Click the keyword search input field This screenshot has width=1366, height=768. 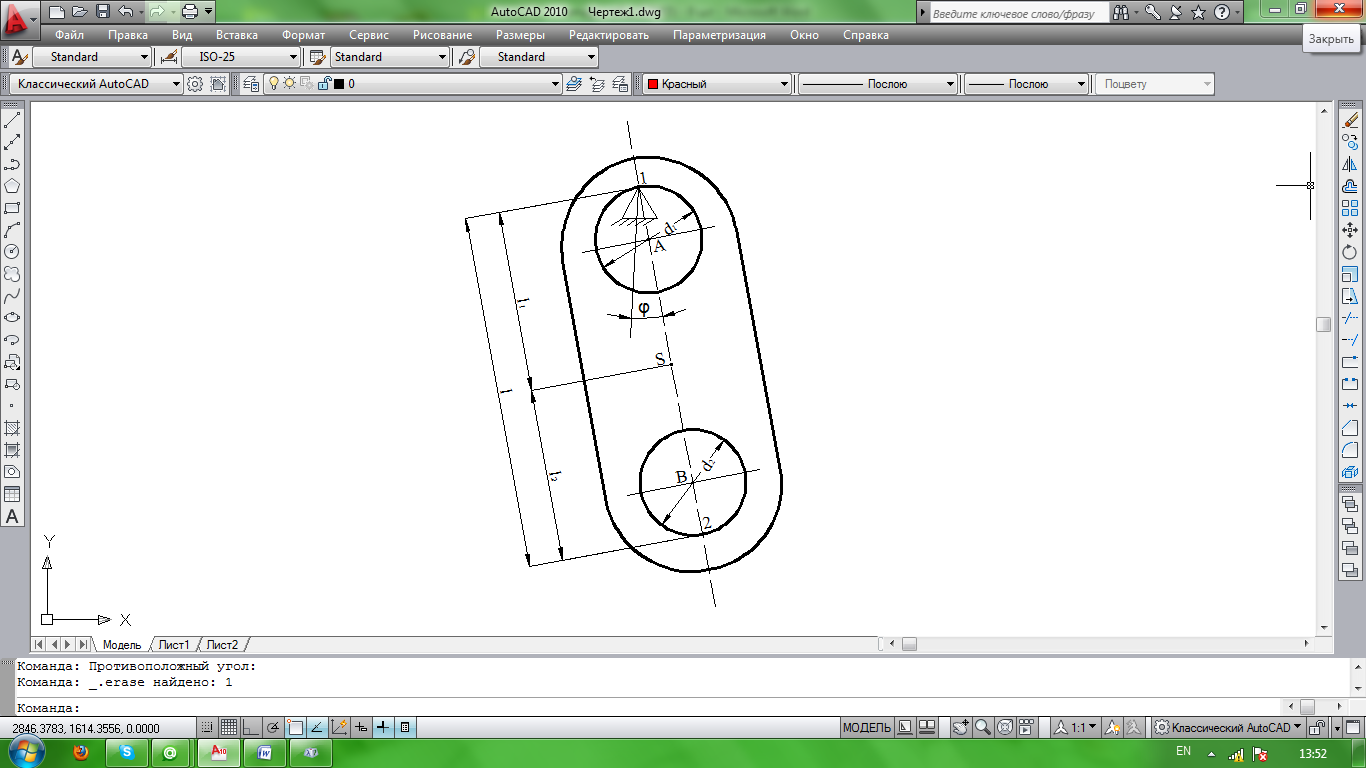click(x=1018, y=14)
